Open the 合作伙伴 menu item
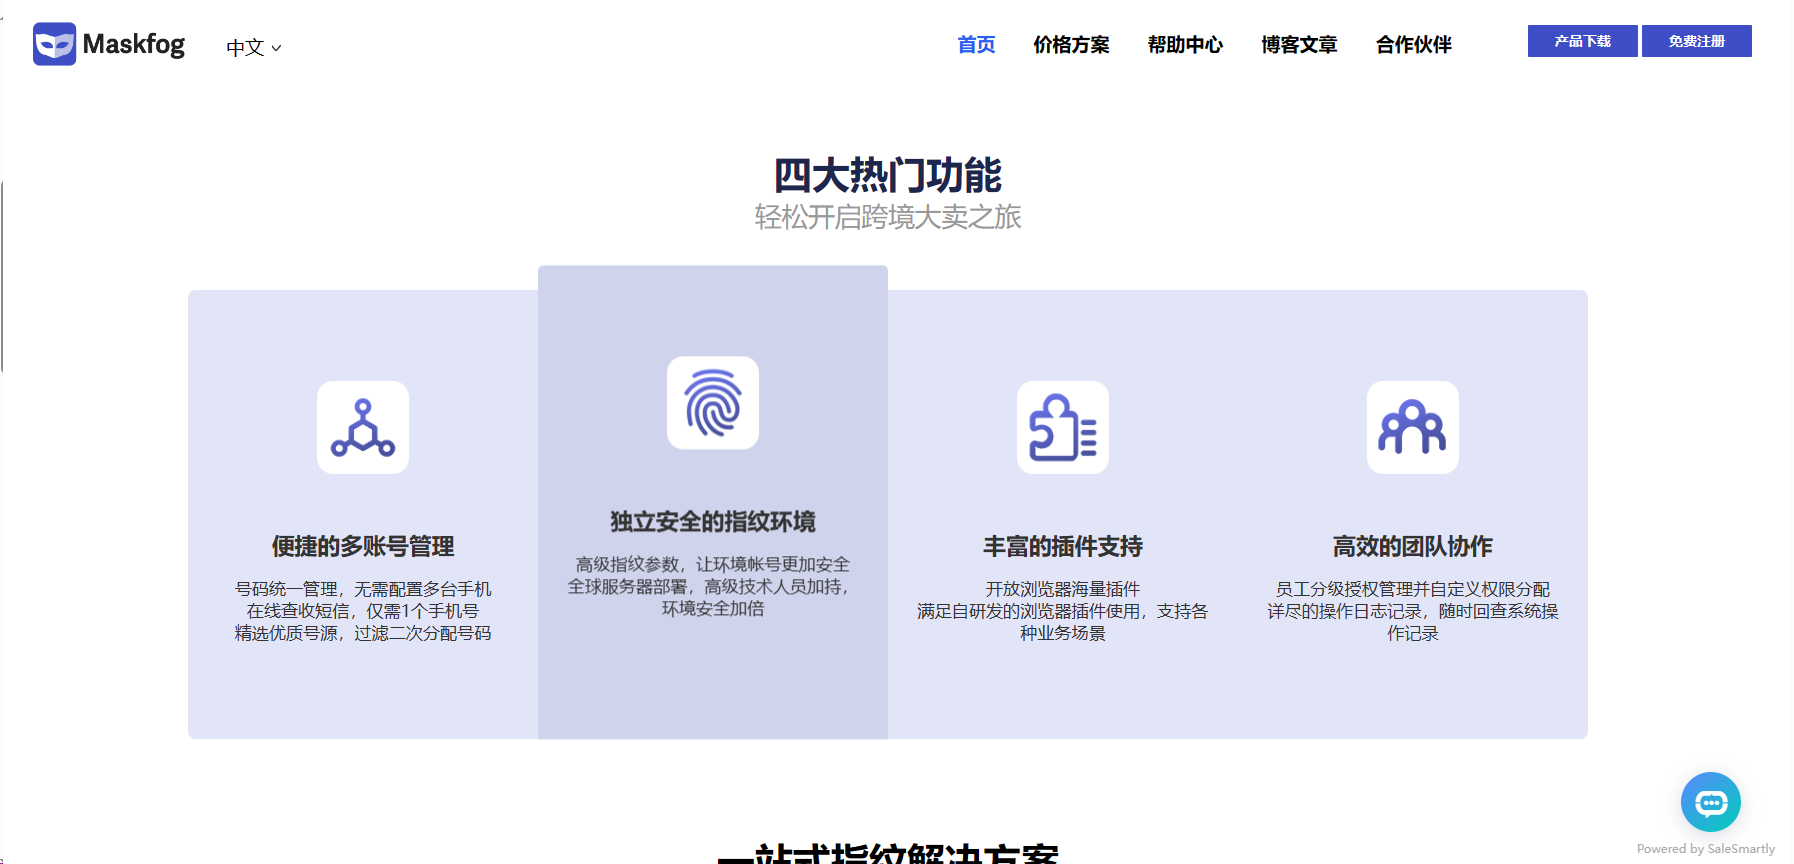The width and height of the screenshot is (1794, 864). [x=1413, y=45]
